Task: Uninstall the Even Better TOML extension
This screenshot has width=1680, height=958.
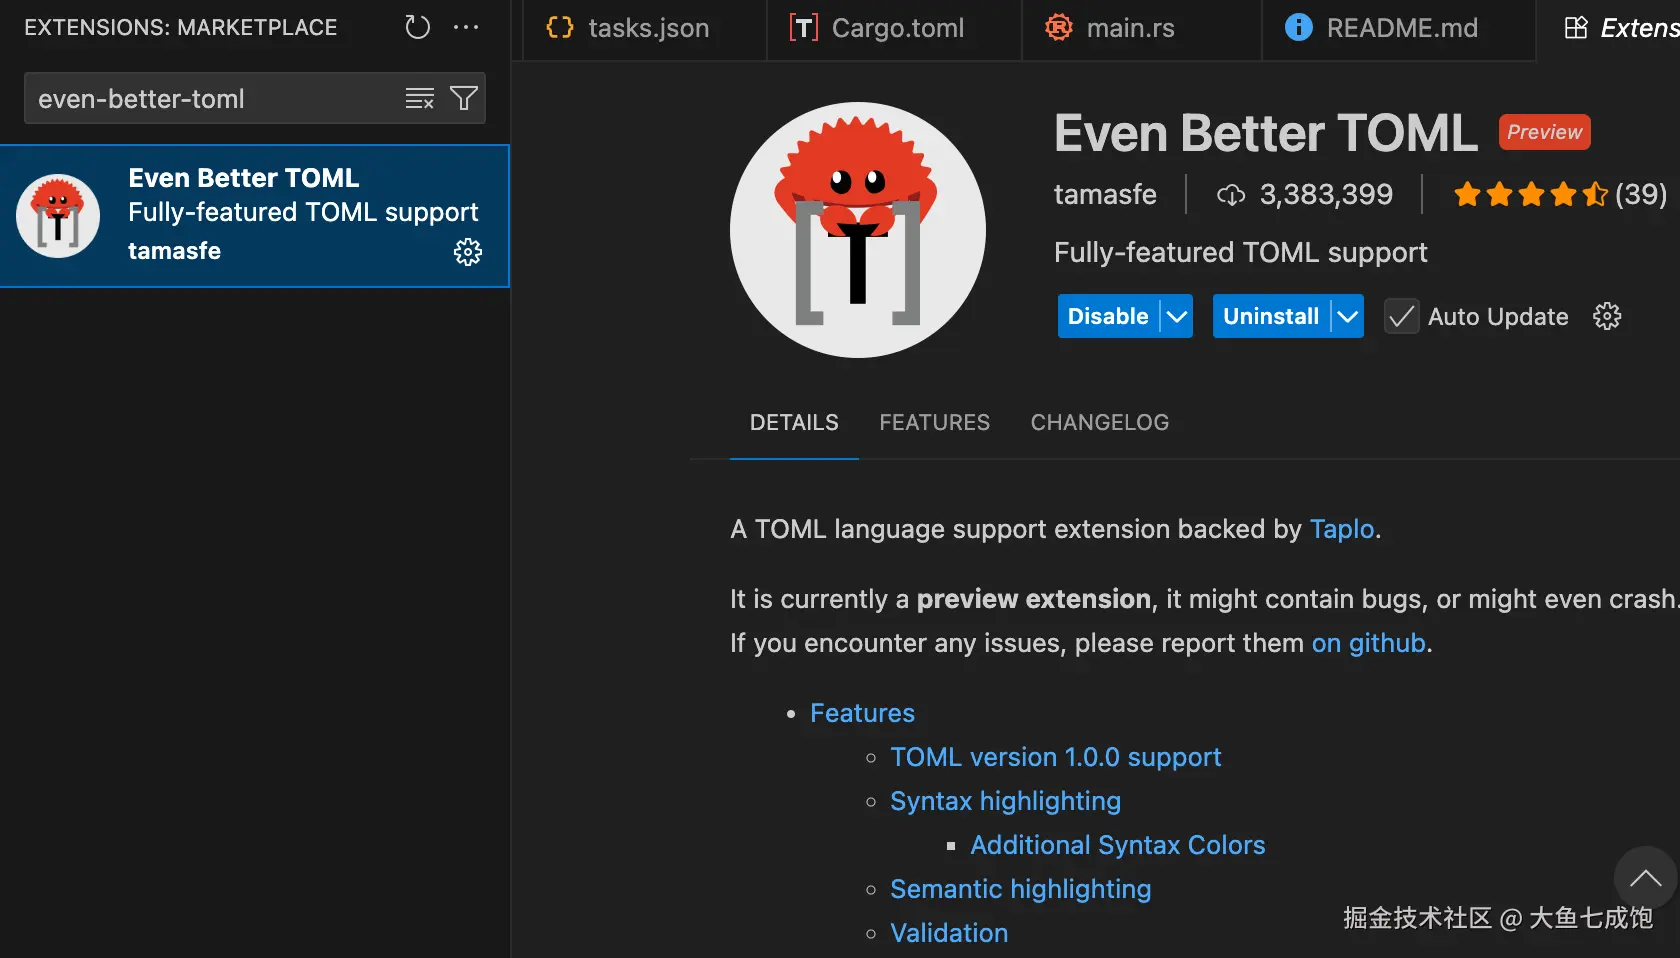Action: [1271, 317]
